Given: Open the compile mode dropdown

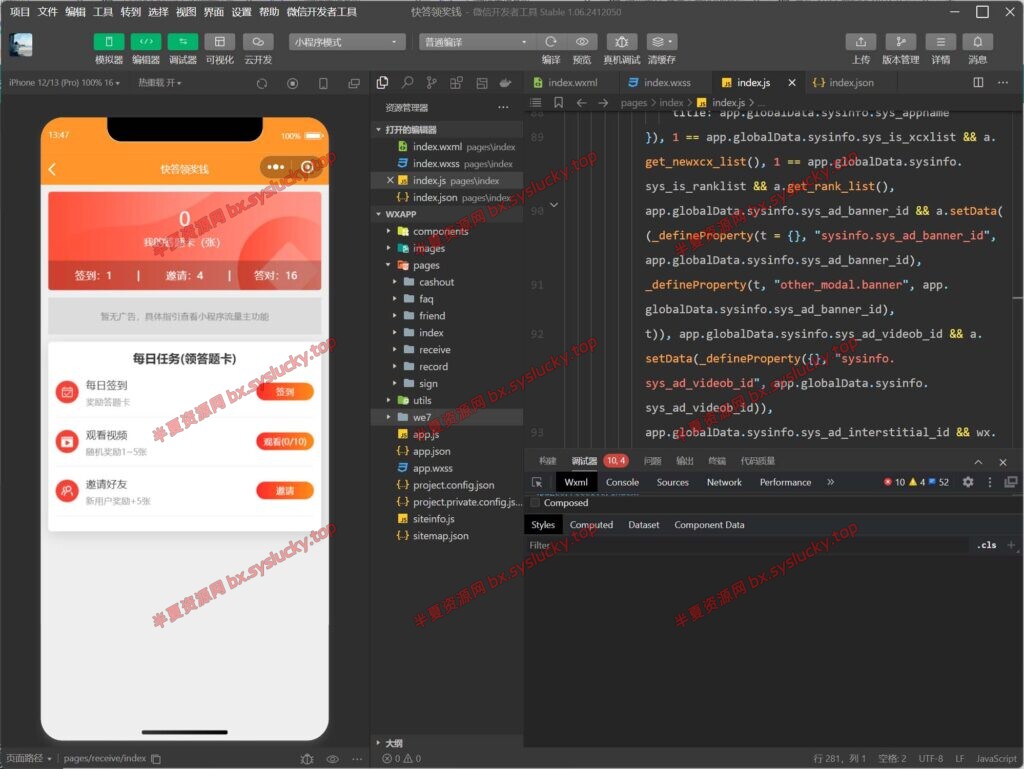Looking at the screenshot, I should tap(475, 42).
